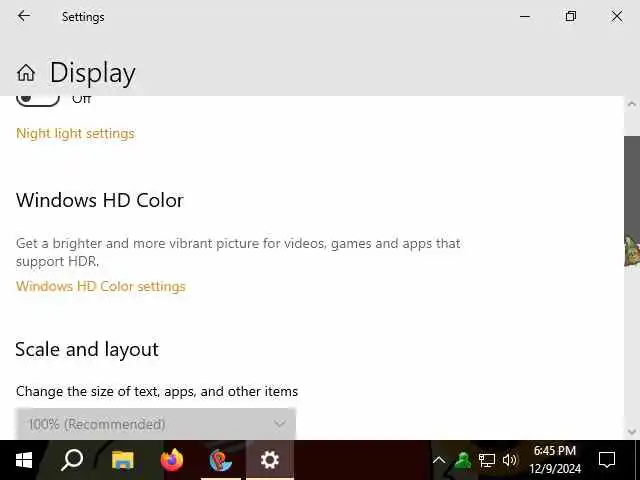Restore down the Settings window
Screen dimensions: 640x480
click(571, 16)
